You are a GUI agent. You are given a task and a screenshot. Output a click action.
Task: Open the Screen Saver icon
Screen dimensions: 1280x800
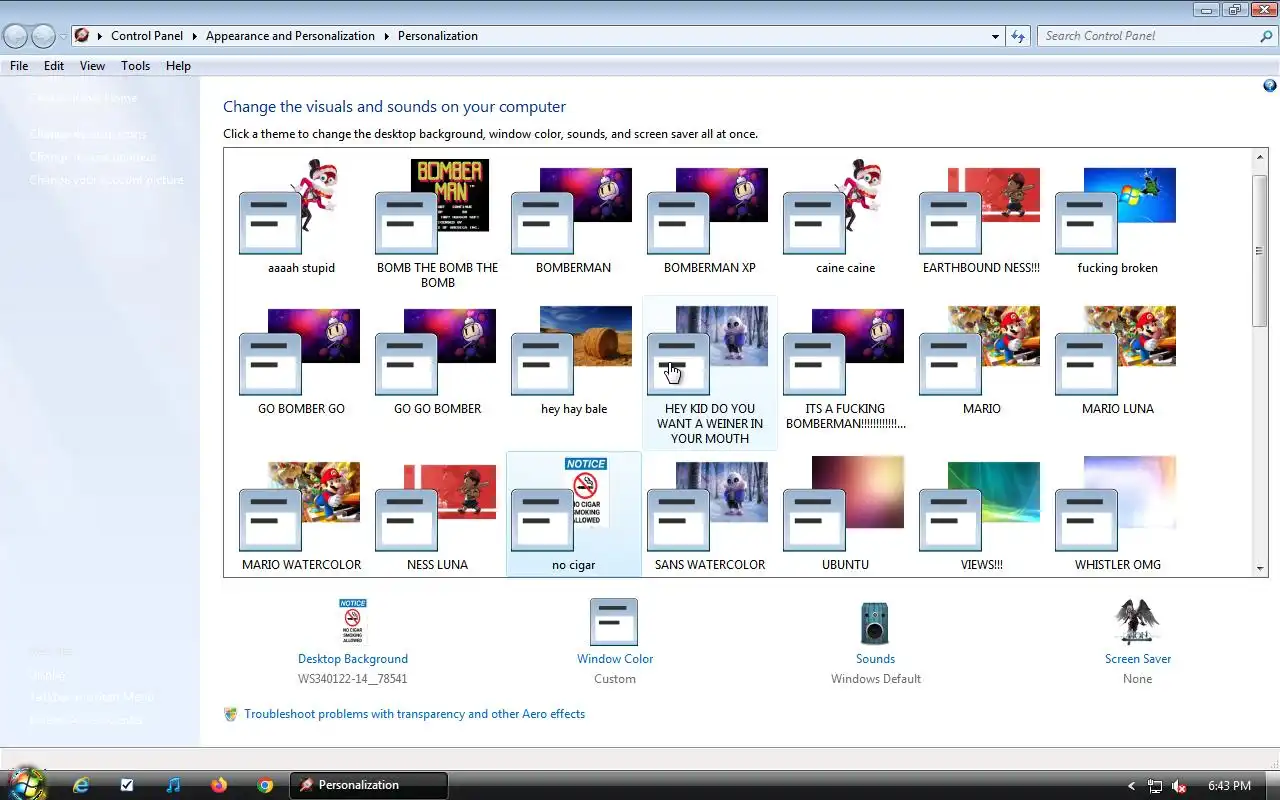tap(1138, 623)
